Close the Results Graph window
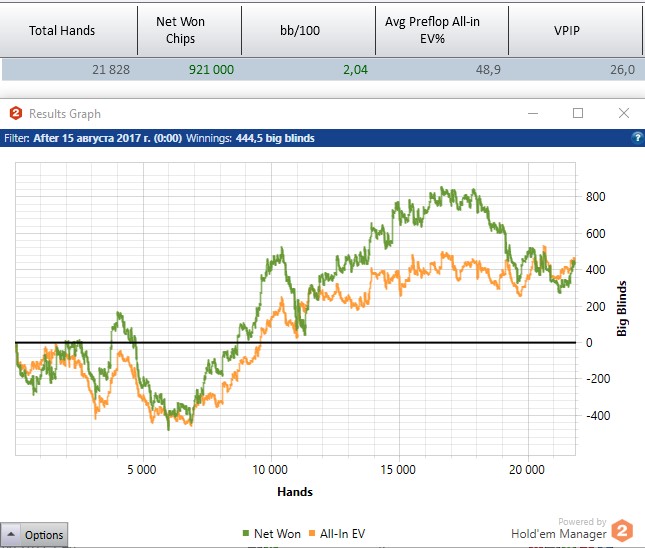645x548 pixels. pos(624,113)
